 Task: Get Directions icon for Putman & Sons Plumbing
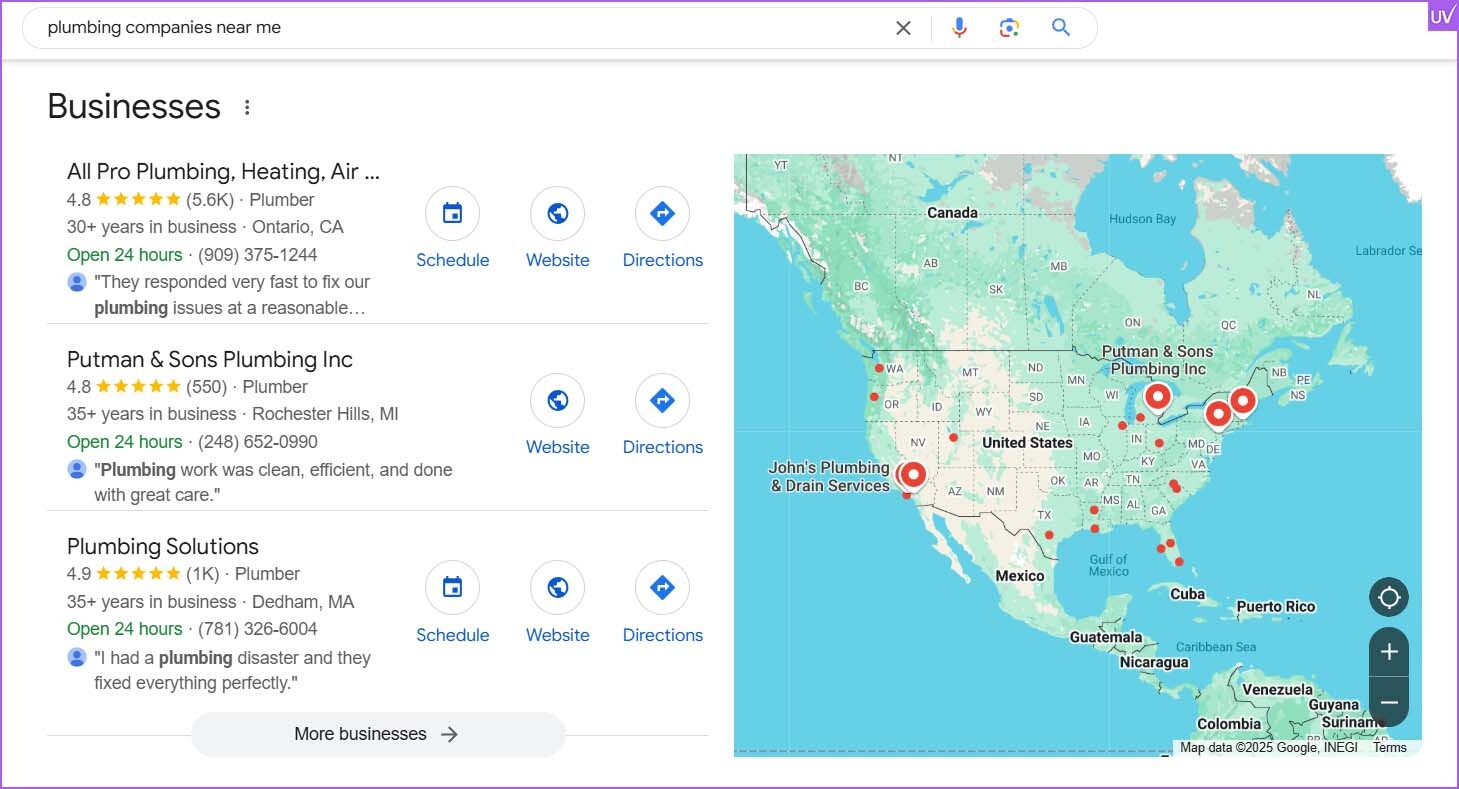coord(662,401)
